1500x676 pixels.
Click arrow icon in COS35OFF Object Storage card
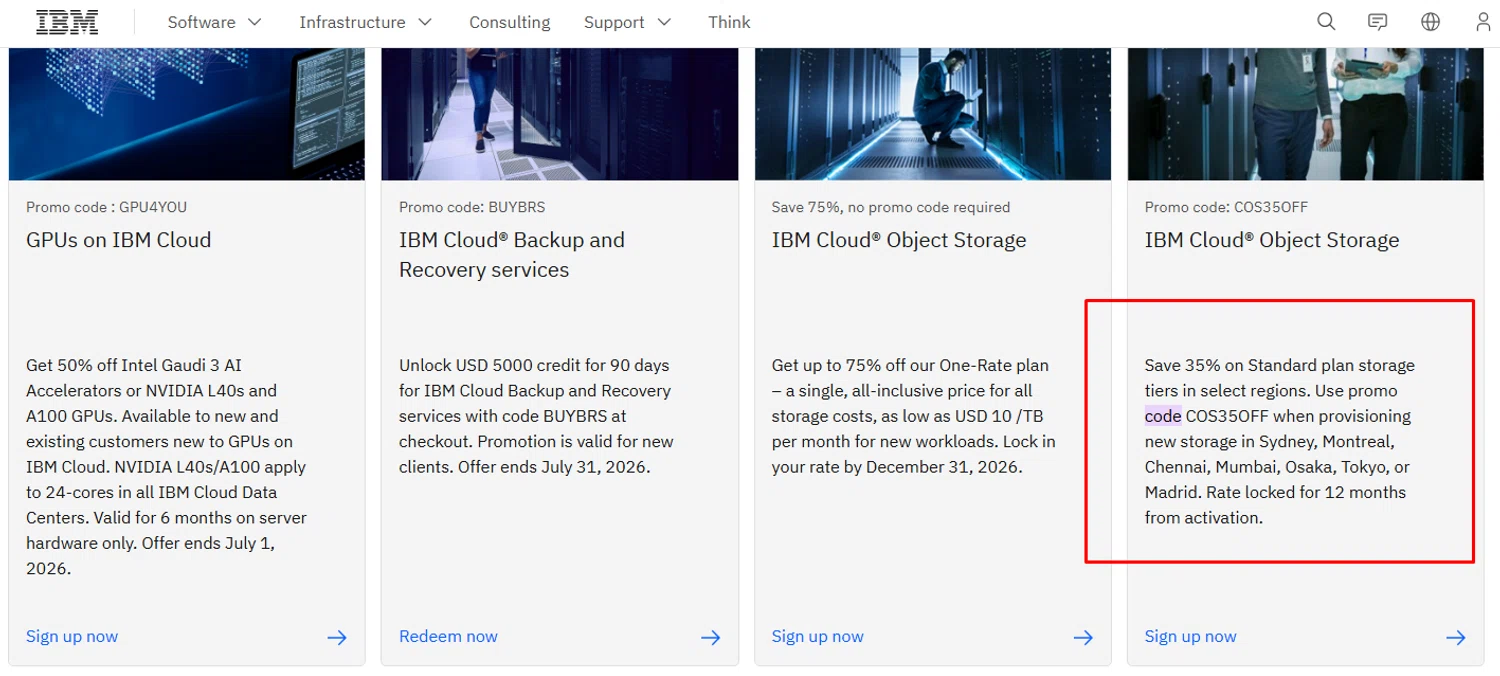(x=1456, y=637)
